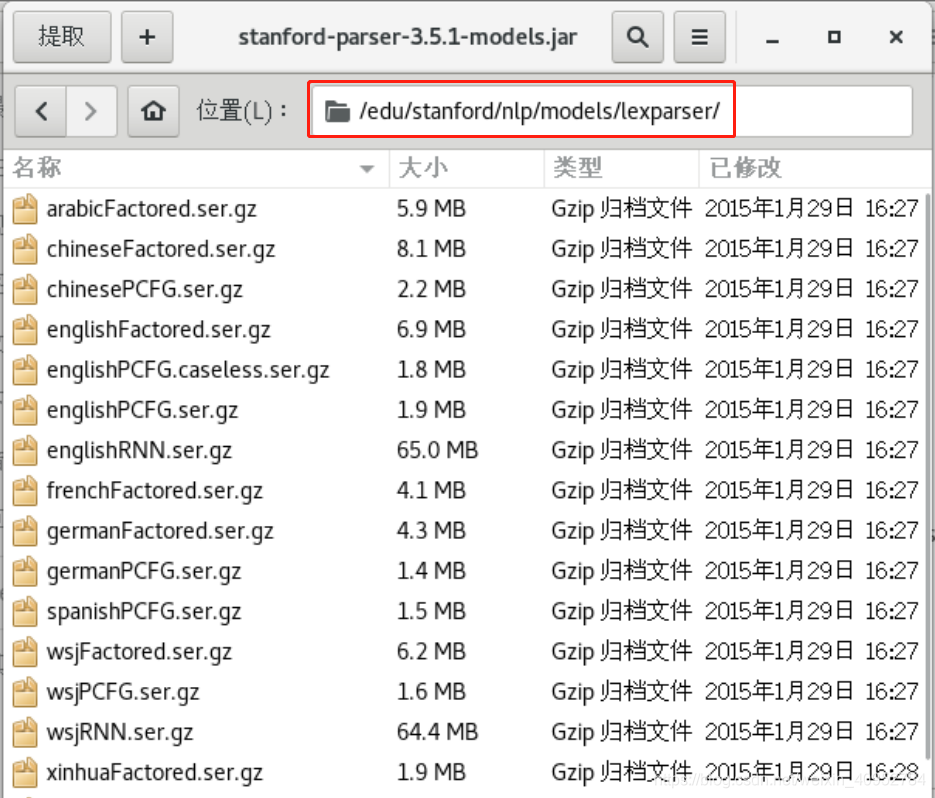Click the back navigation arrow
The height and width of the screenshot is (798, 935).
pyautogui.click(x=40, y=110)
